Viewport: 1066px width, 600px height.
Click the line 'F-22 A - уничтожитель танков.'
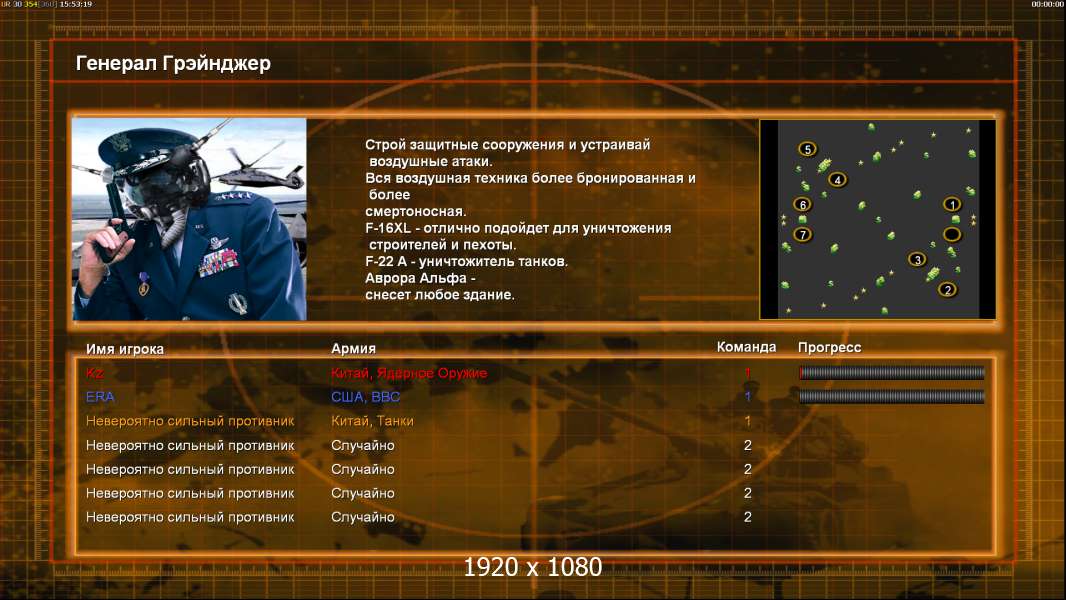pyautogui.click(x=466, y=262)
